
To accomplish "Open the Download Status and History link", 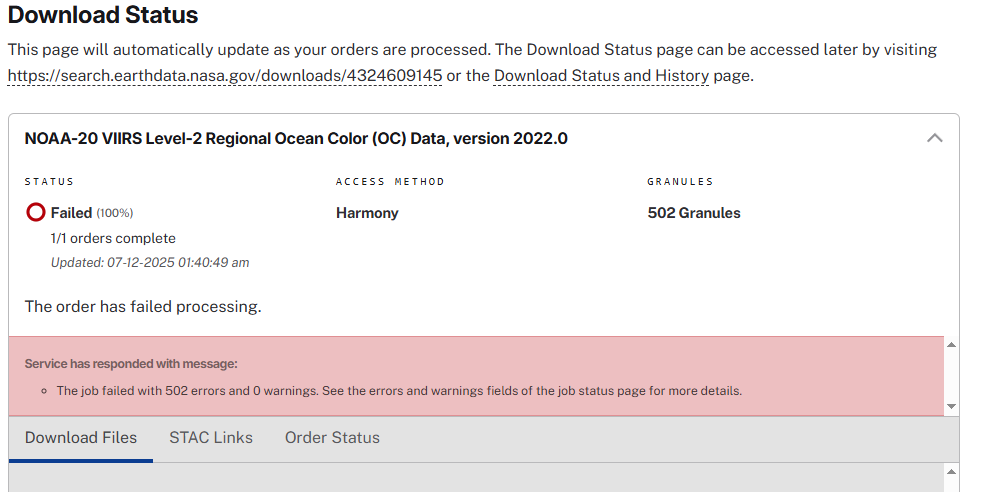I will (601, 76).
